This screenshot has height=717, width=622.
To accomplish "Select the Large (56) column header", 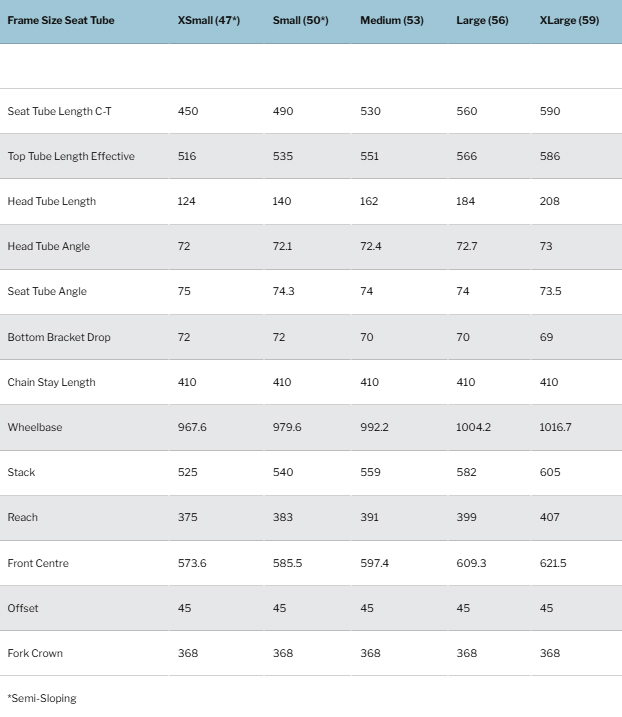I will [481, 20].
